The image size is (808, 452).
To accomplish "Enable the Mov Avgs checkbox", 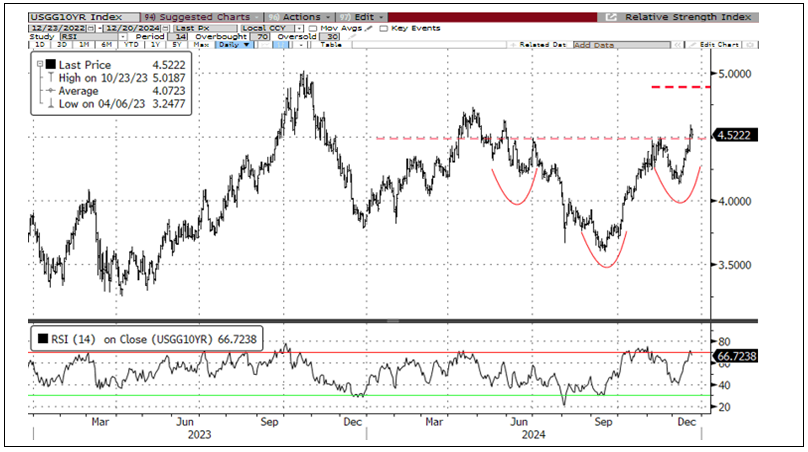I will click(x=313, y=28).
